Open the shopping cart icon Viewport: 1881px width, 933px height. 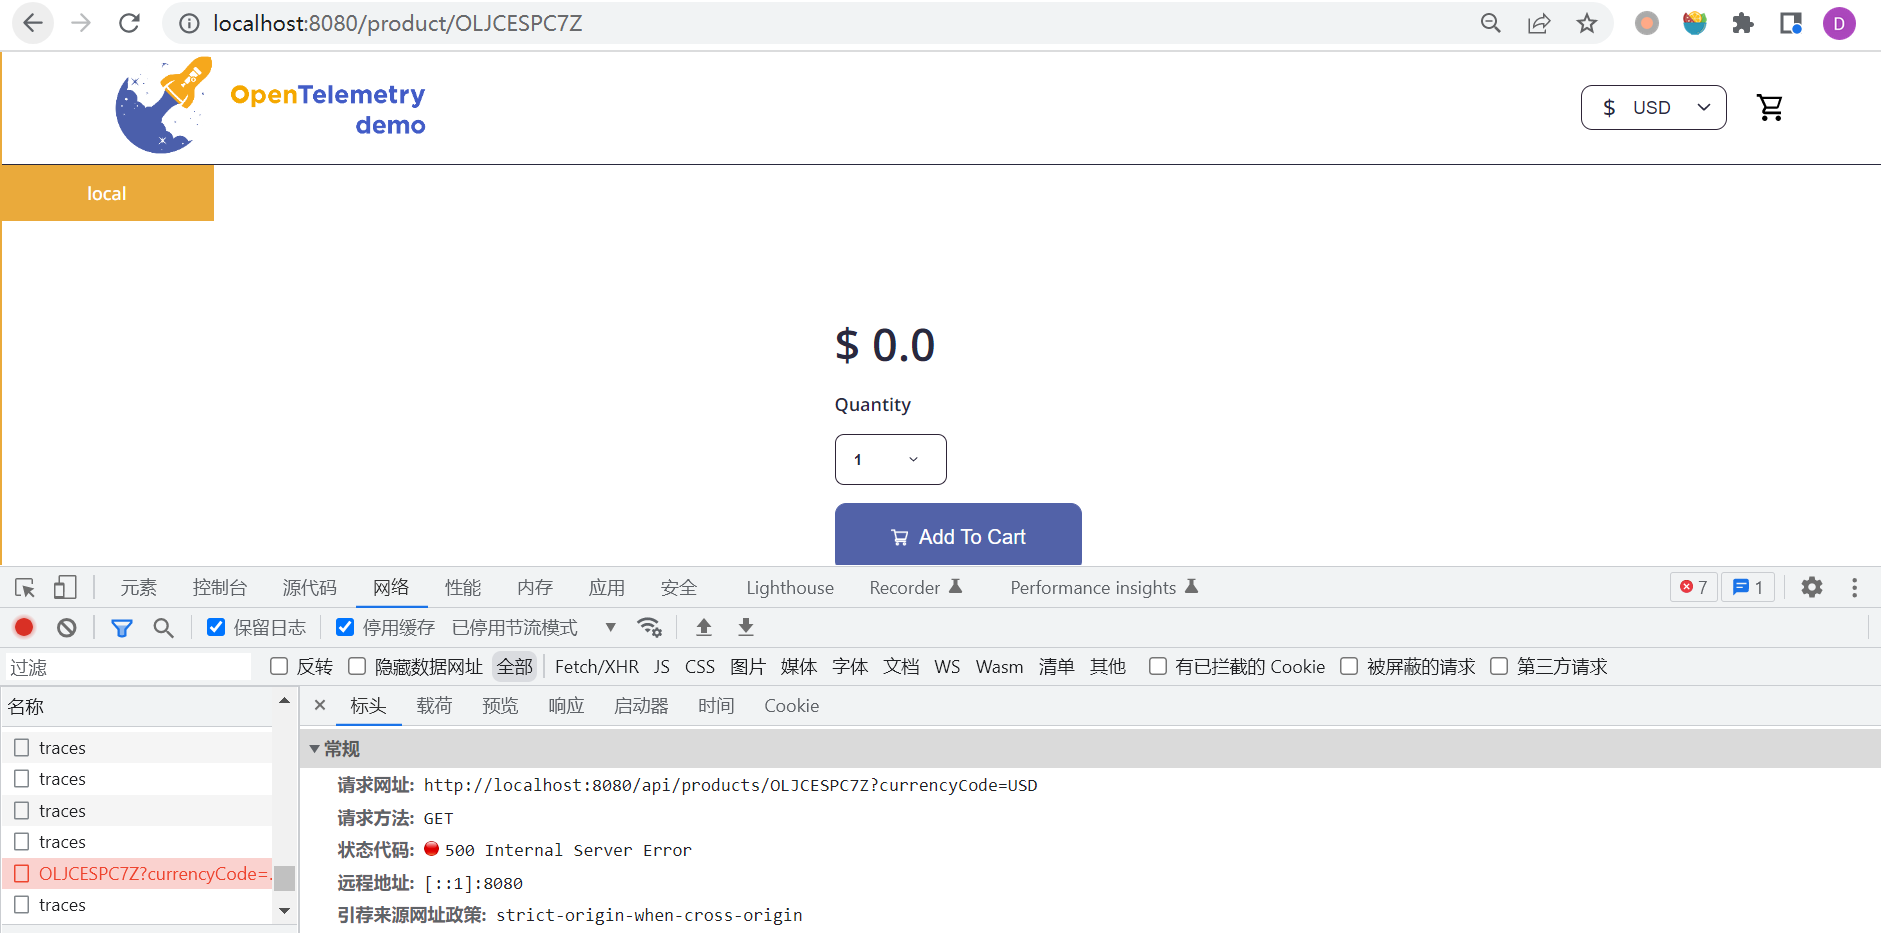coord(1770,107)
